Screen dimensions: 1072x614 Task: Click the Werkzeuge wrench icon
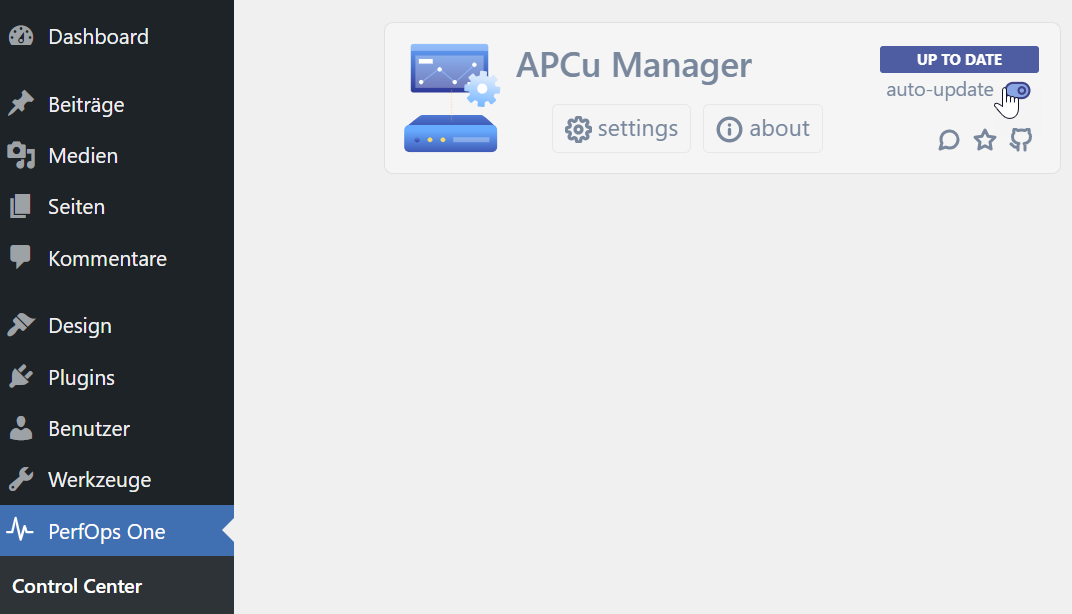pyautogui.click(x=21, y=480)
